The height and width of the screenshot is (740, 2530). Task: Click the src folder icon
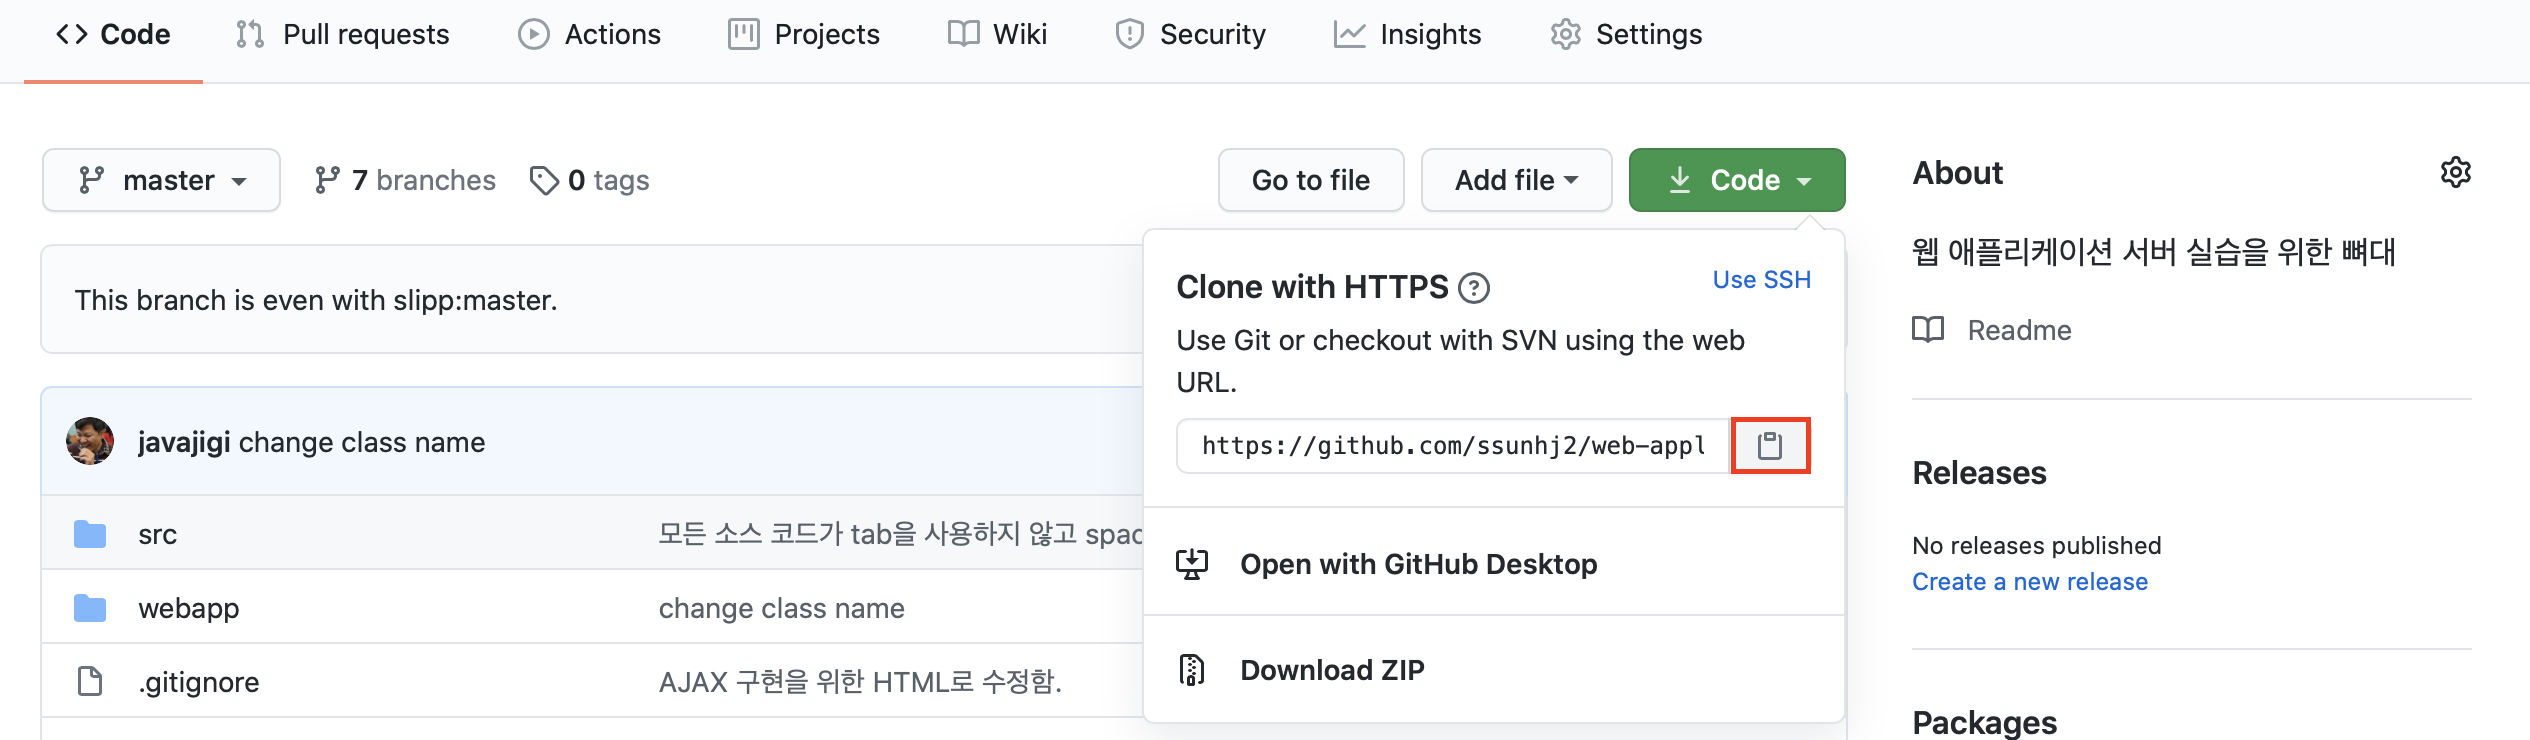coord(90,534)
